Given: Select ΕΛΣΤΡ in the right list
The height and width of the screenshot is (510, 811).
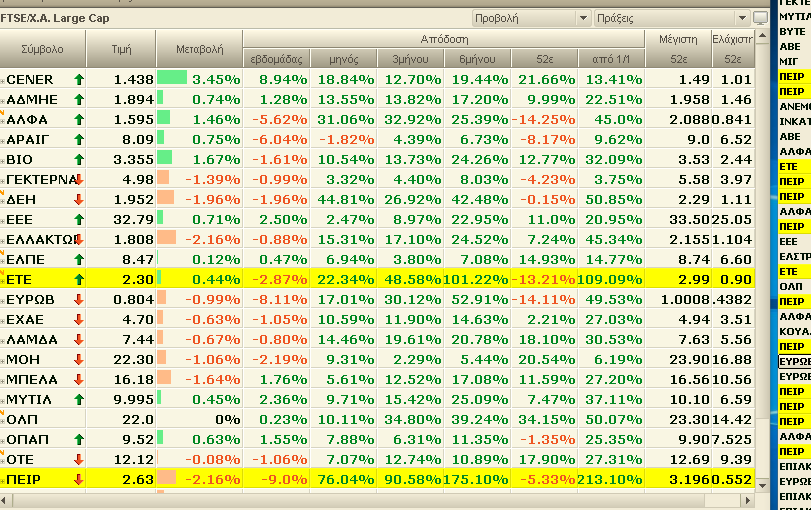Looking at the screenshot, I should (794, 257).
